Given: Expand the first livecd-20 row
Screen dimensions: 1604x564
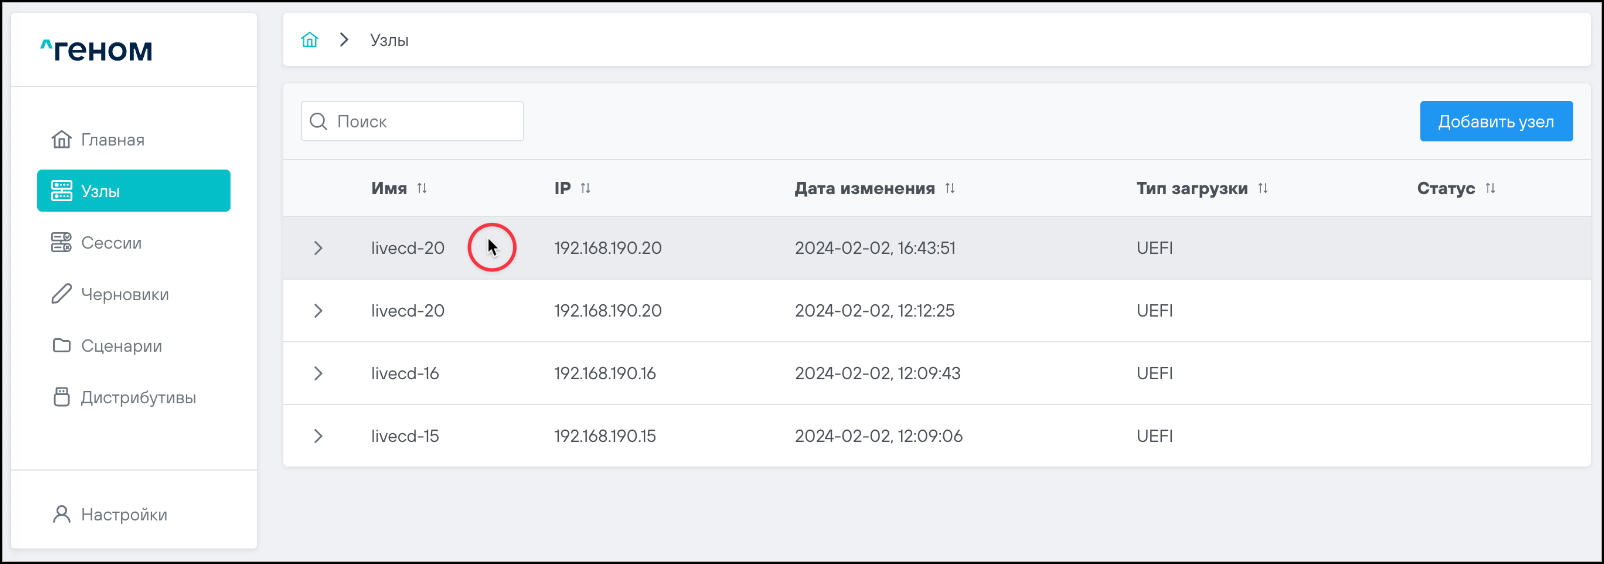Looking at the screenshot, I should (318, 248).
